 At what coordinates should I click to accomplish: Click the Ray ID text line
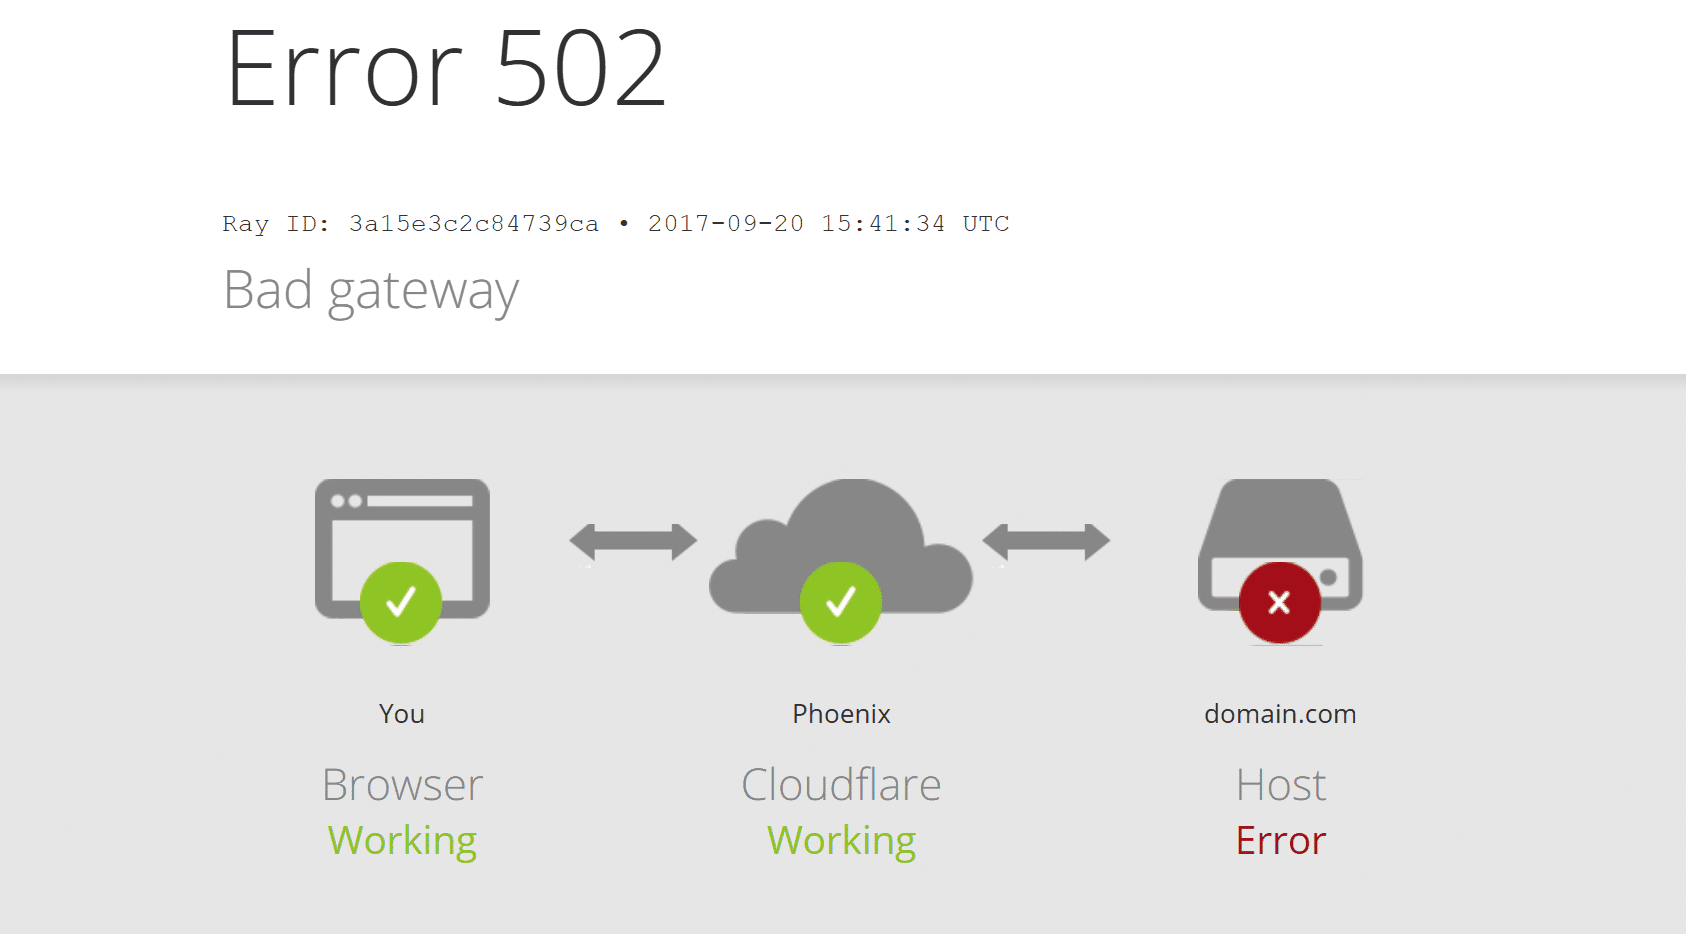616,223
